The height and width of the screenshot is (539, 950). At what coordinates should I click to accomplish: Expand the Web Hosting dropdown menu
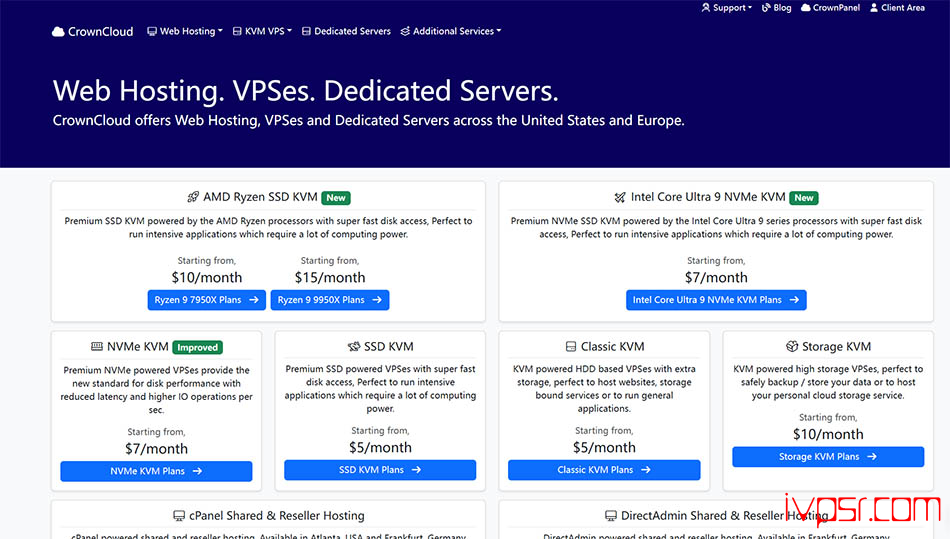(185, 31)
